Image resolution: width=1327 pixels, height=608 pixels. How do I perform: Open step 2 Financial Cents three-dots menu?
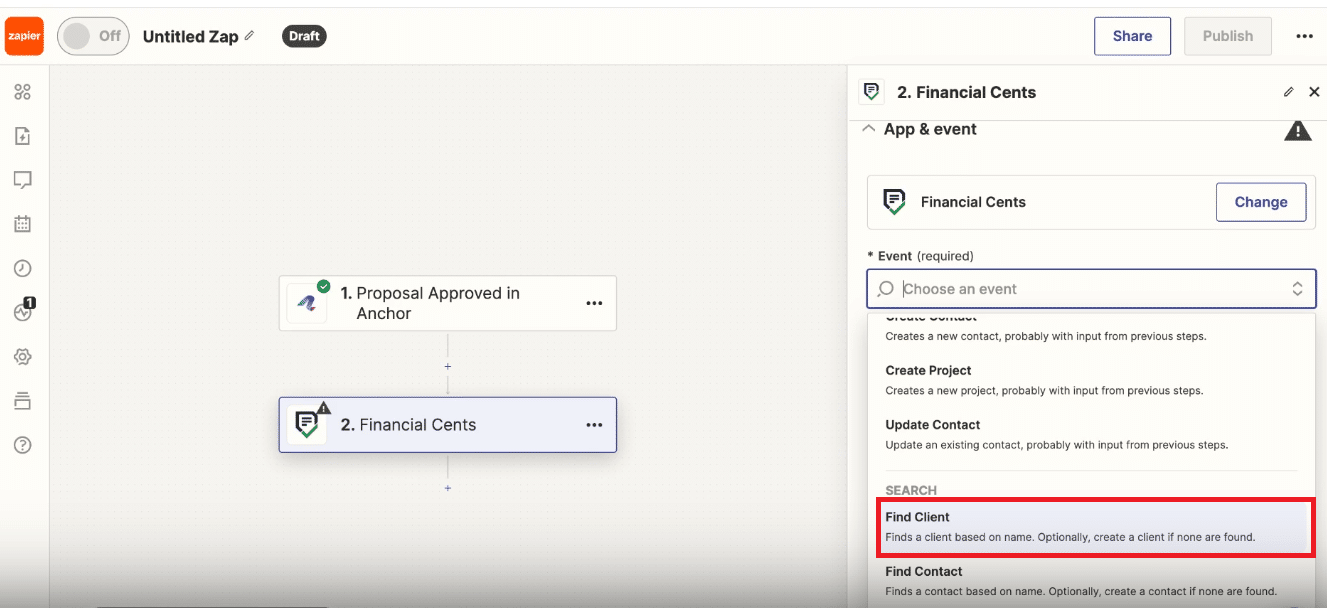[594, 425]
